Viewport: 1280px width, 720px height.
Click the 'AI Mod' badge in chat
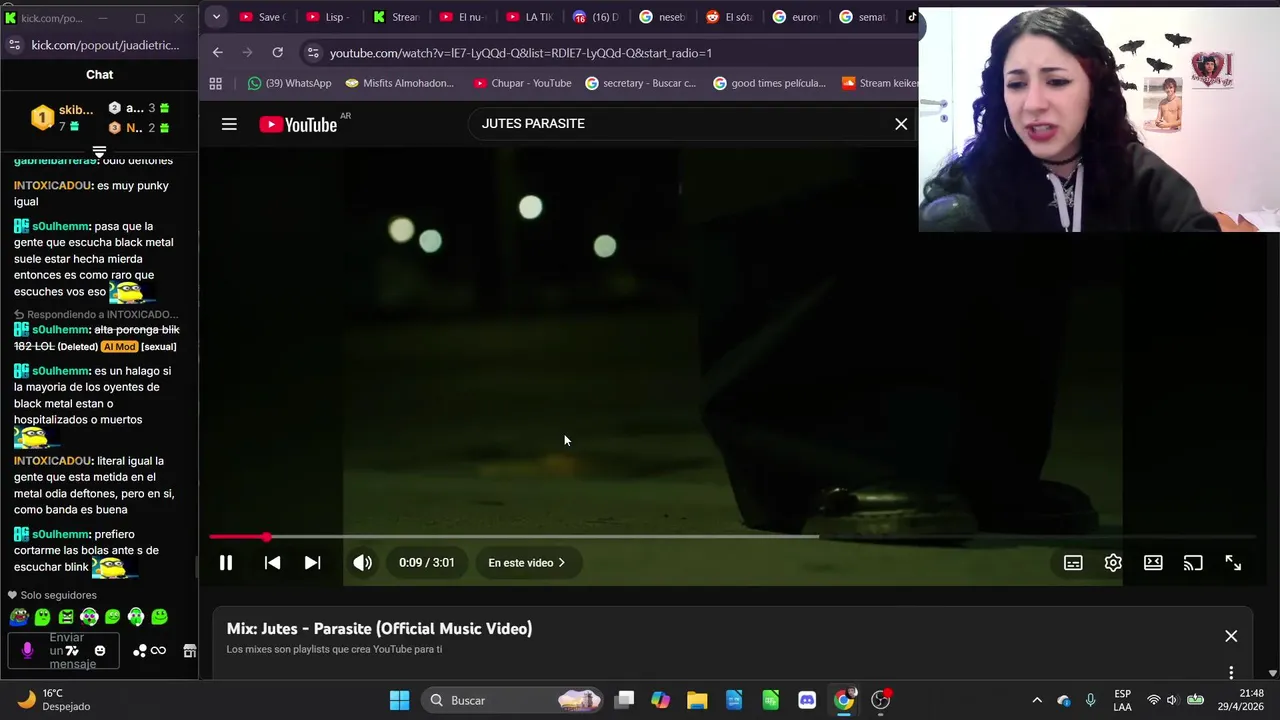pos(119,346)
